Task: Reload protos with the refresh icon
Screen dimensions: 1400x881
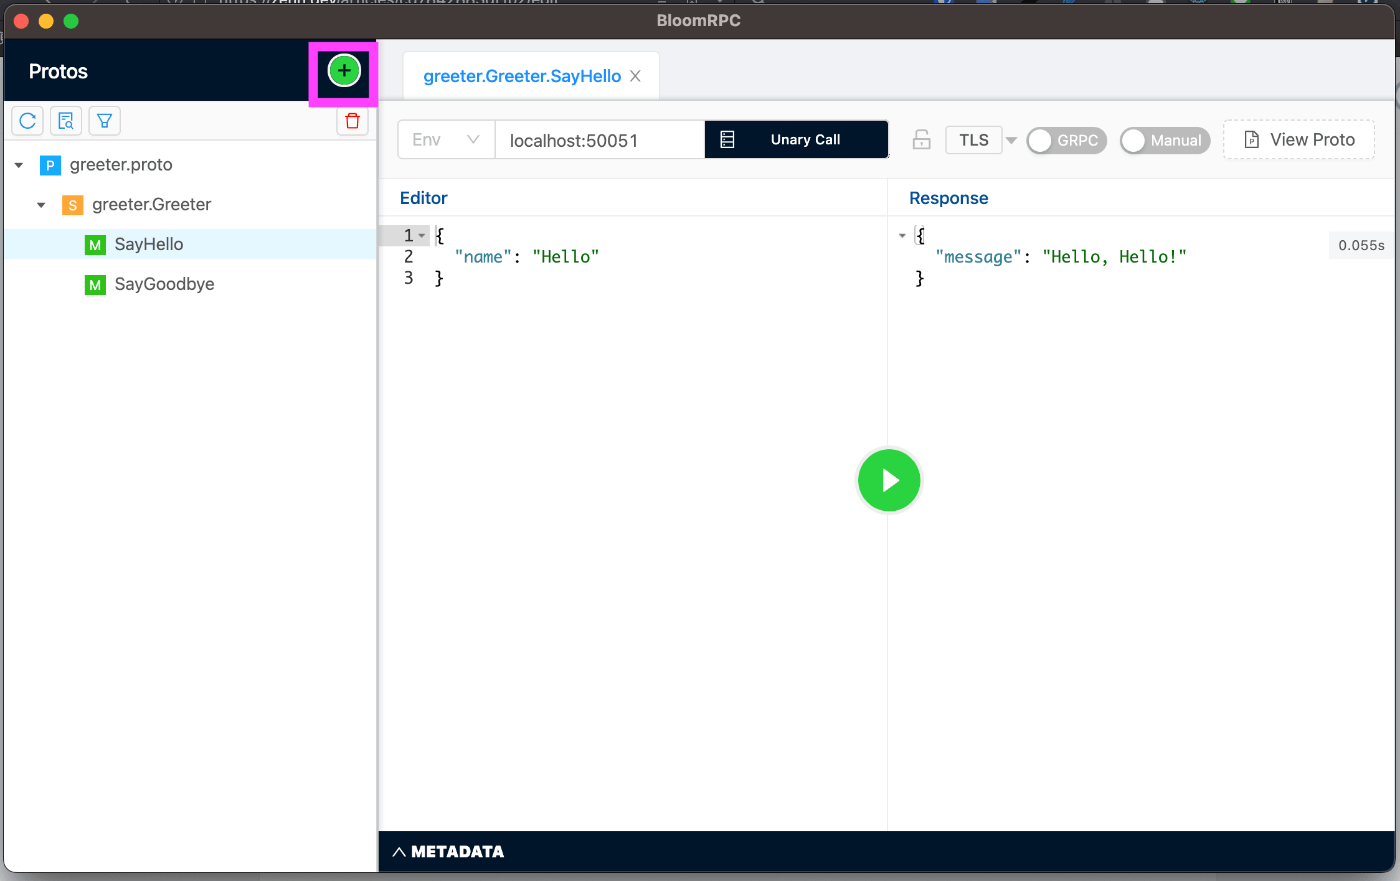Action: [x=28, y=121]
